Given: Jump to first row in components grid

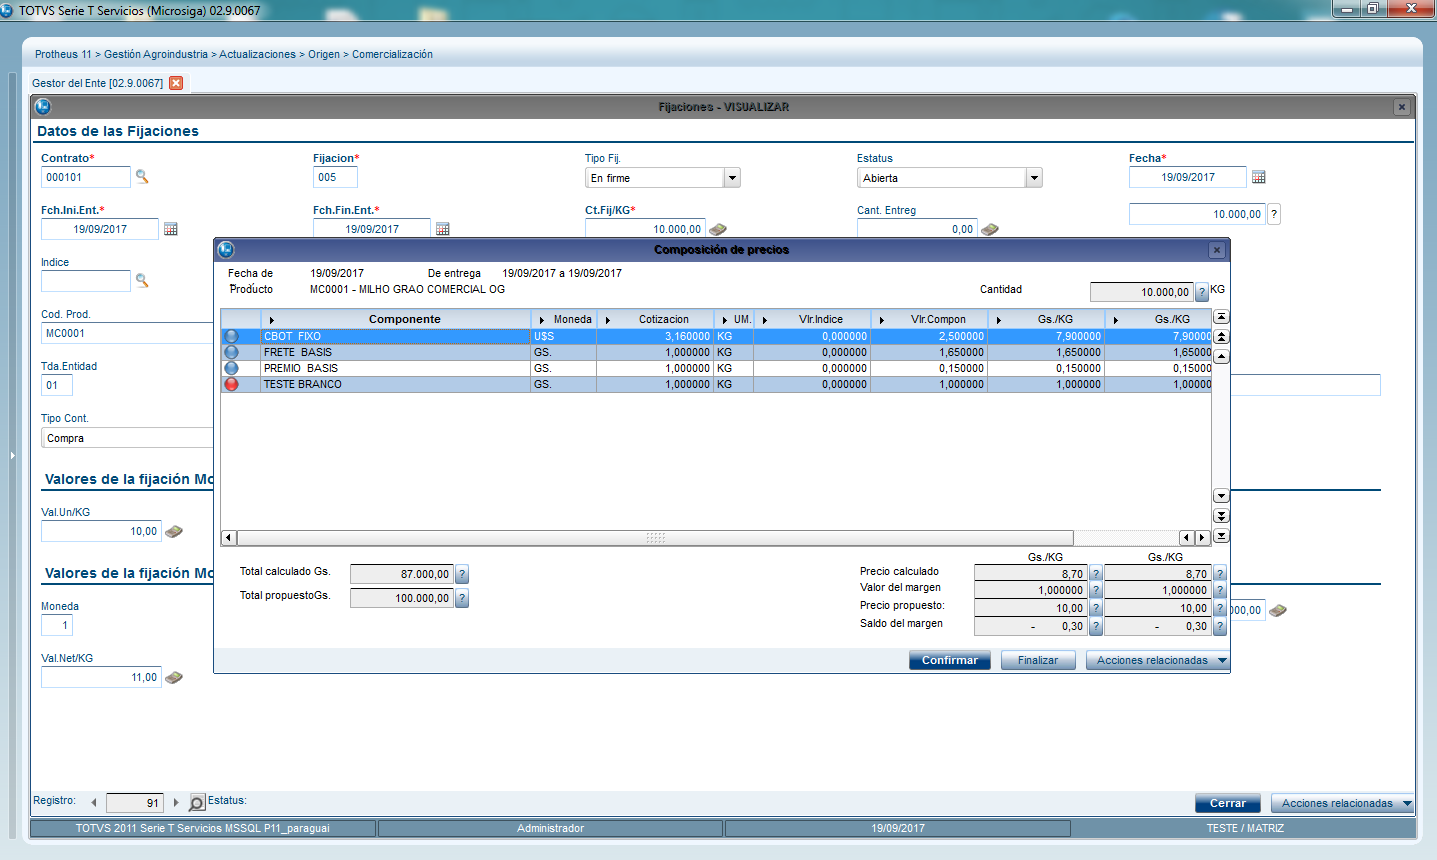Looking at the screenshot, I should 1221,317.
